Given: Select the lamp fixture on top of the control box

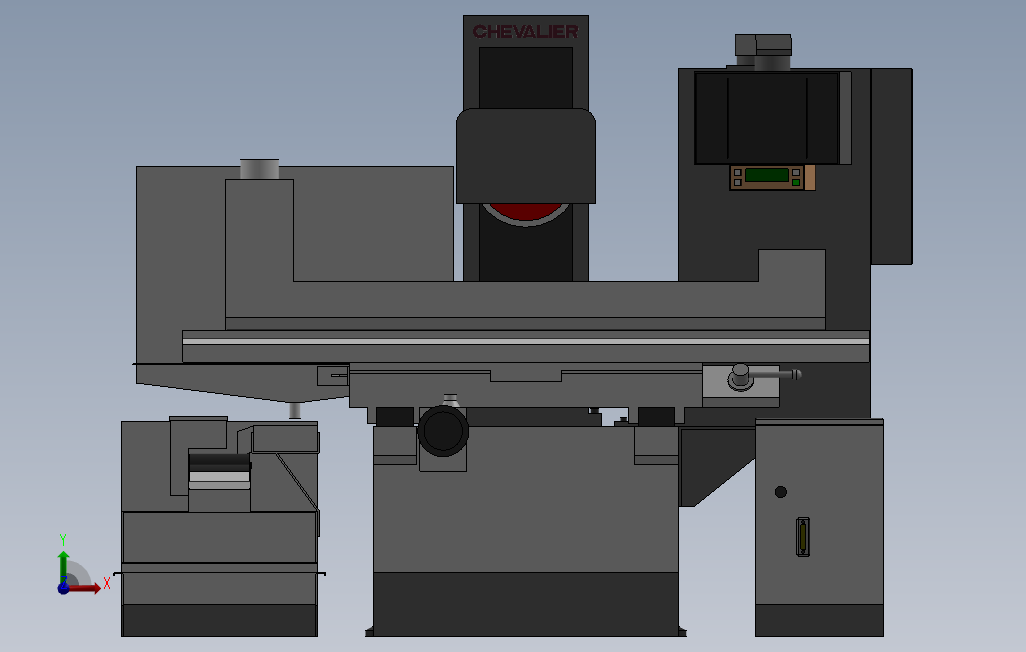Looking at the screenshot, I should [764, 52].
